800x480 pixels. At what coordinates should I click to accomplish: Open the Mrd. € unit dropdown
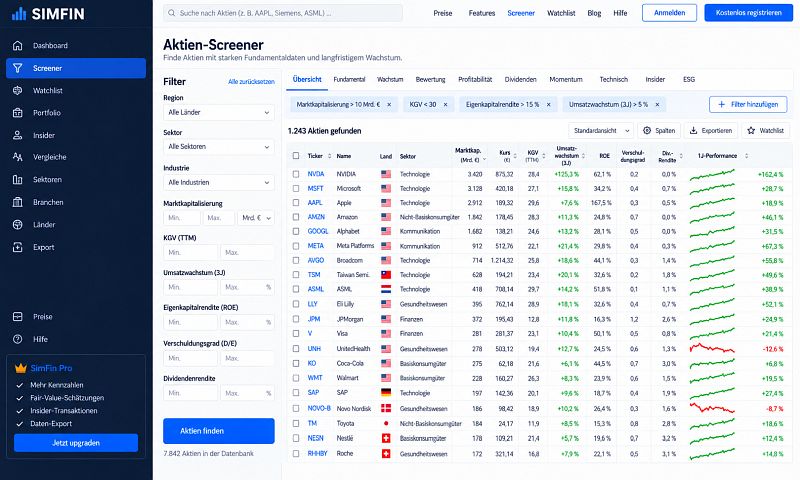tap(257, 218)
